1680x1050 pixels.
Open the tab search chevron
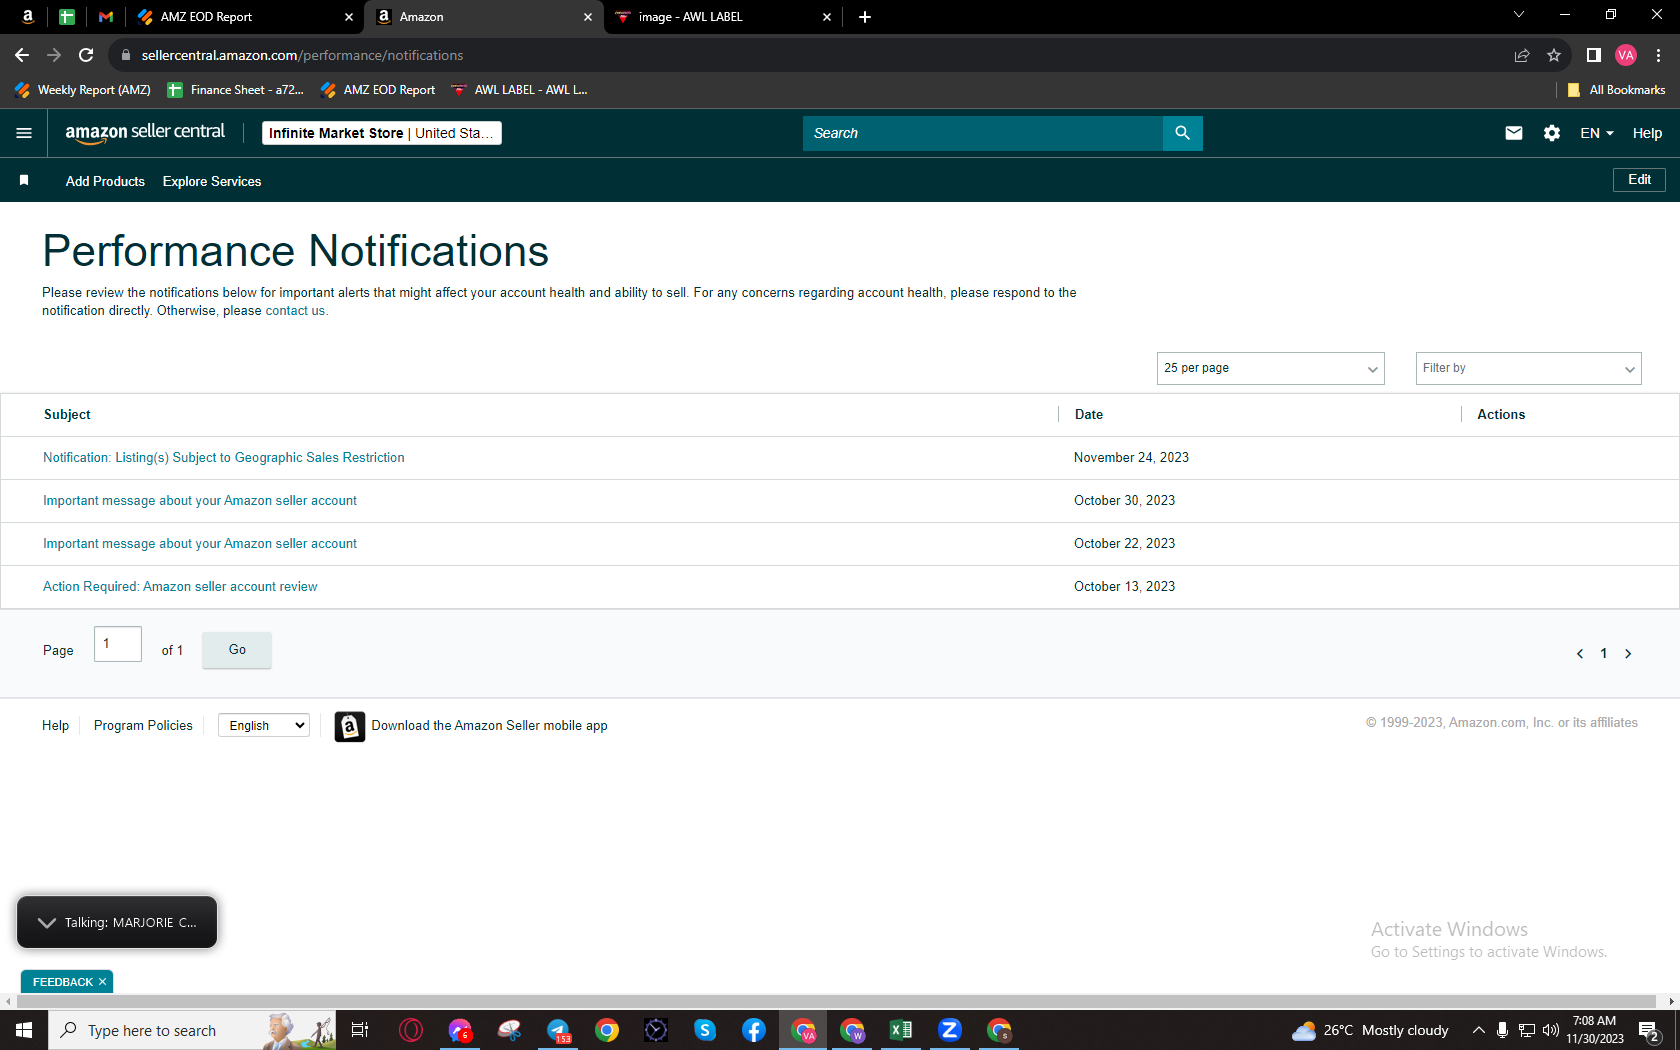click(1518, 15)
